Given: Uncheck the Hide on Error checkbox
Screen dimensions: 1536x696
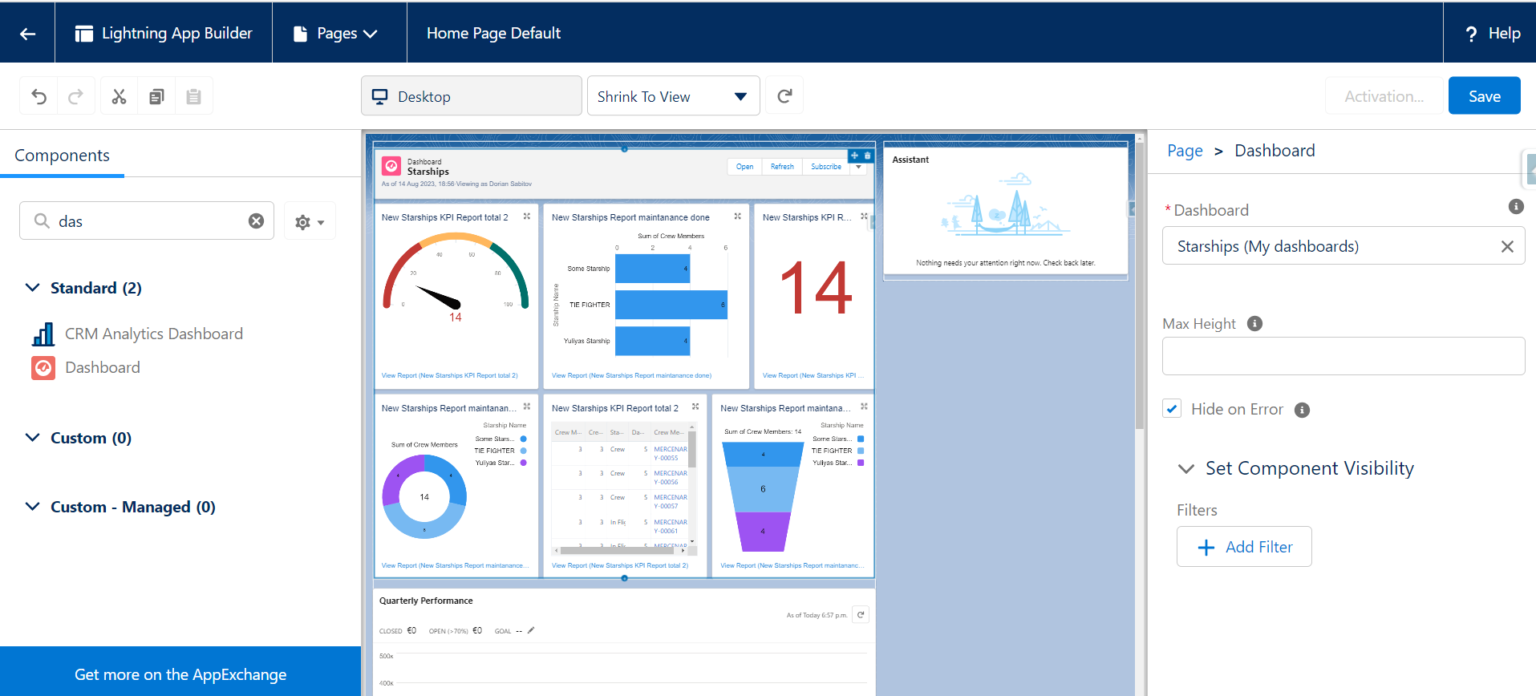Looking at the screenshot, I should tap(1171, 408).
